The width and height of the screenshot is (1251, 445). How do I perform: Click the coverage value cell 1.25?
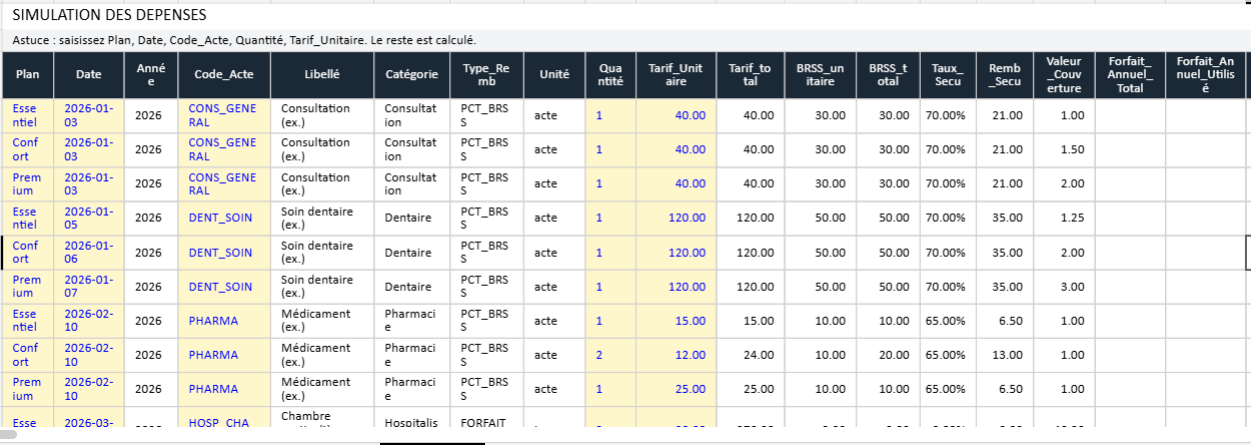1064,218
